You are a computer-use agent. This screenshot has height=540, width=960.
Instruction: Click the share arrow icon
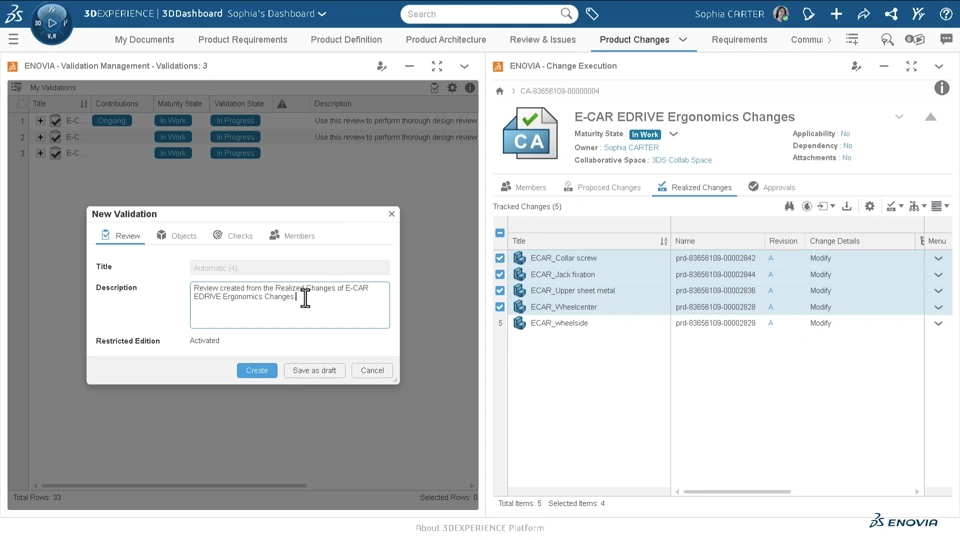(x=863, y=13)
